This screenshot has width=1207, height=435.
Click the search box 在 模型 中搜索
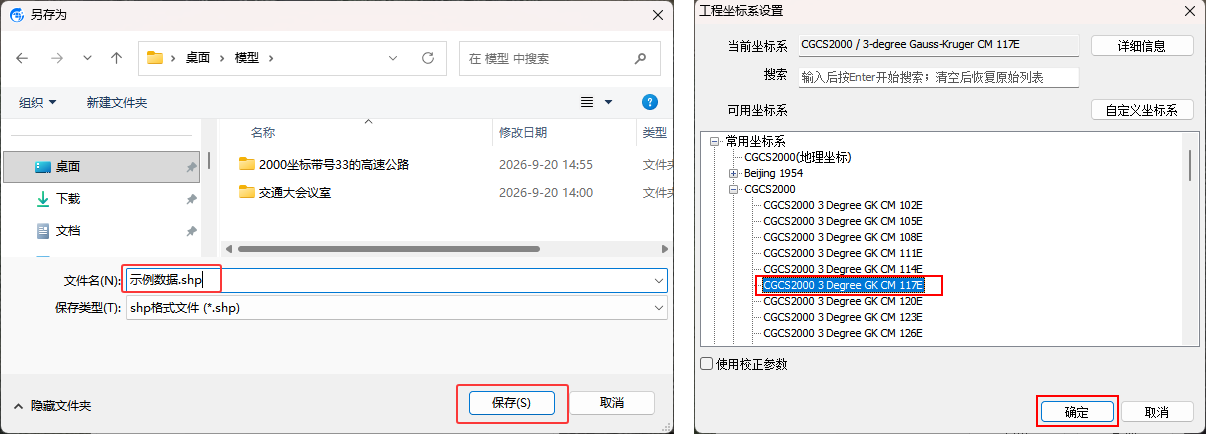559,58
